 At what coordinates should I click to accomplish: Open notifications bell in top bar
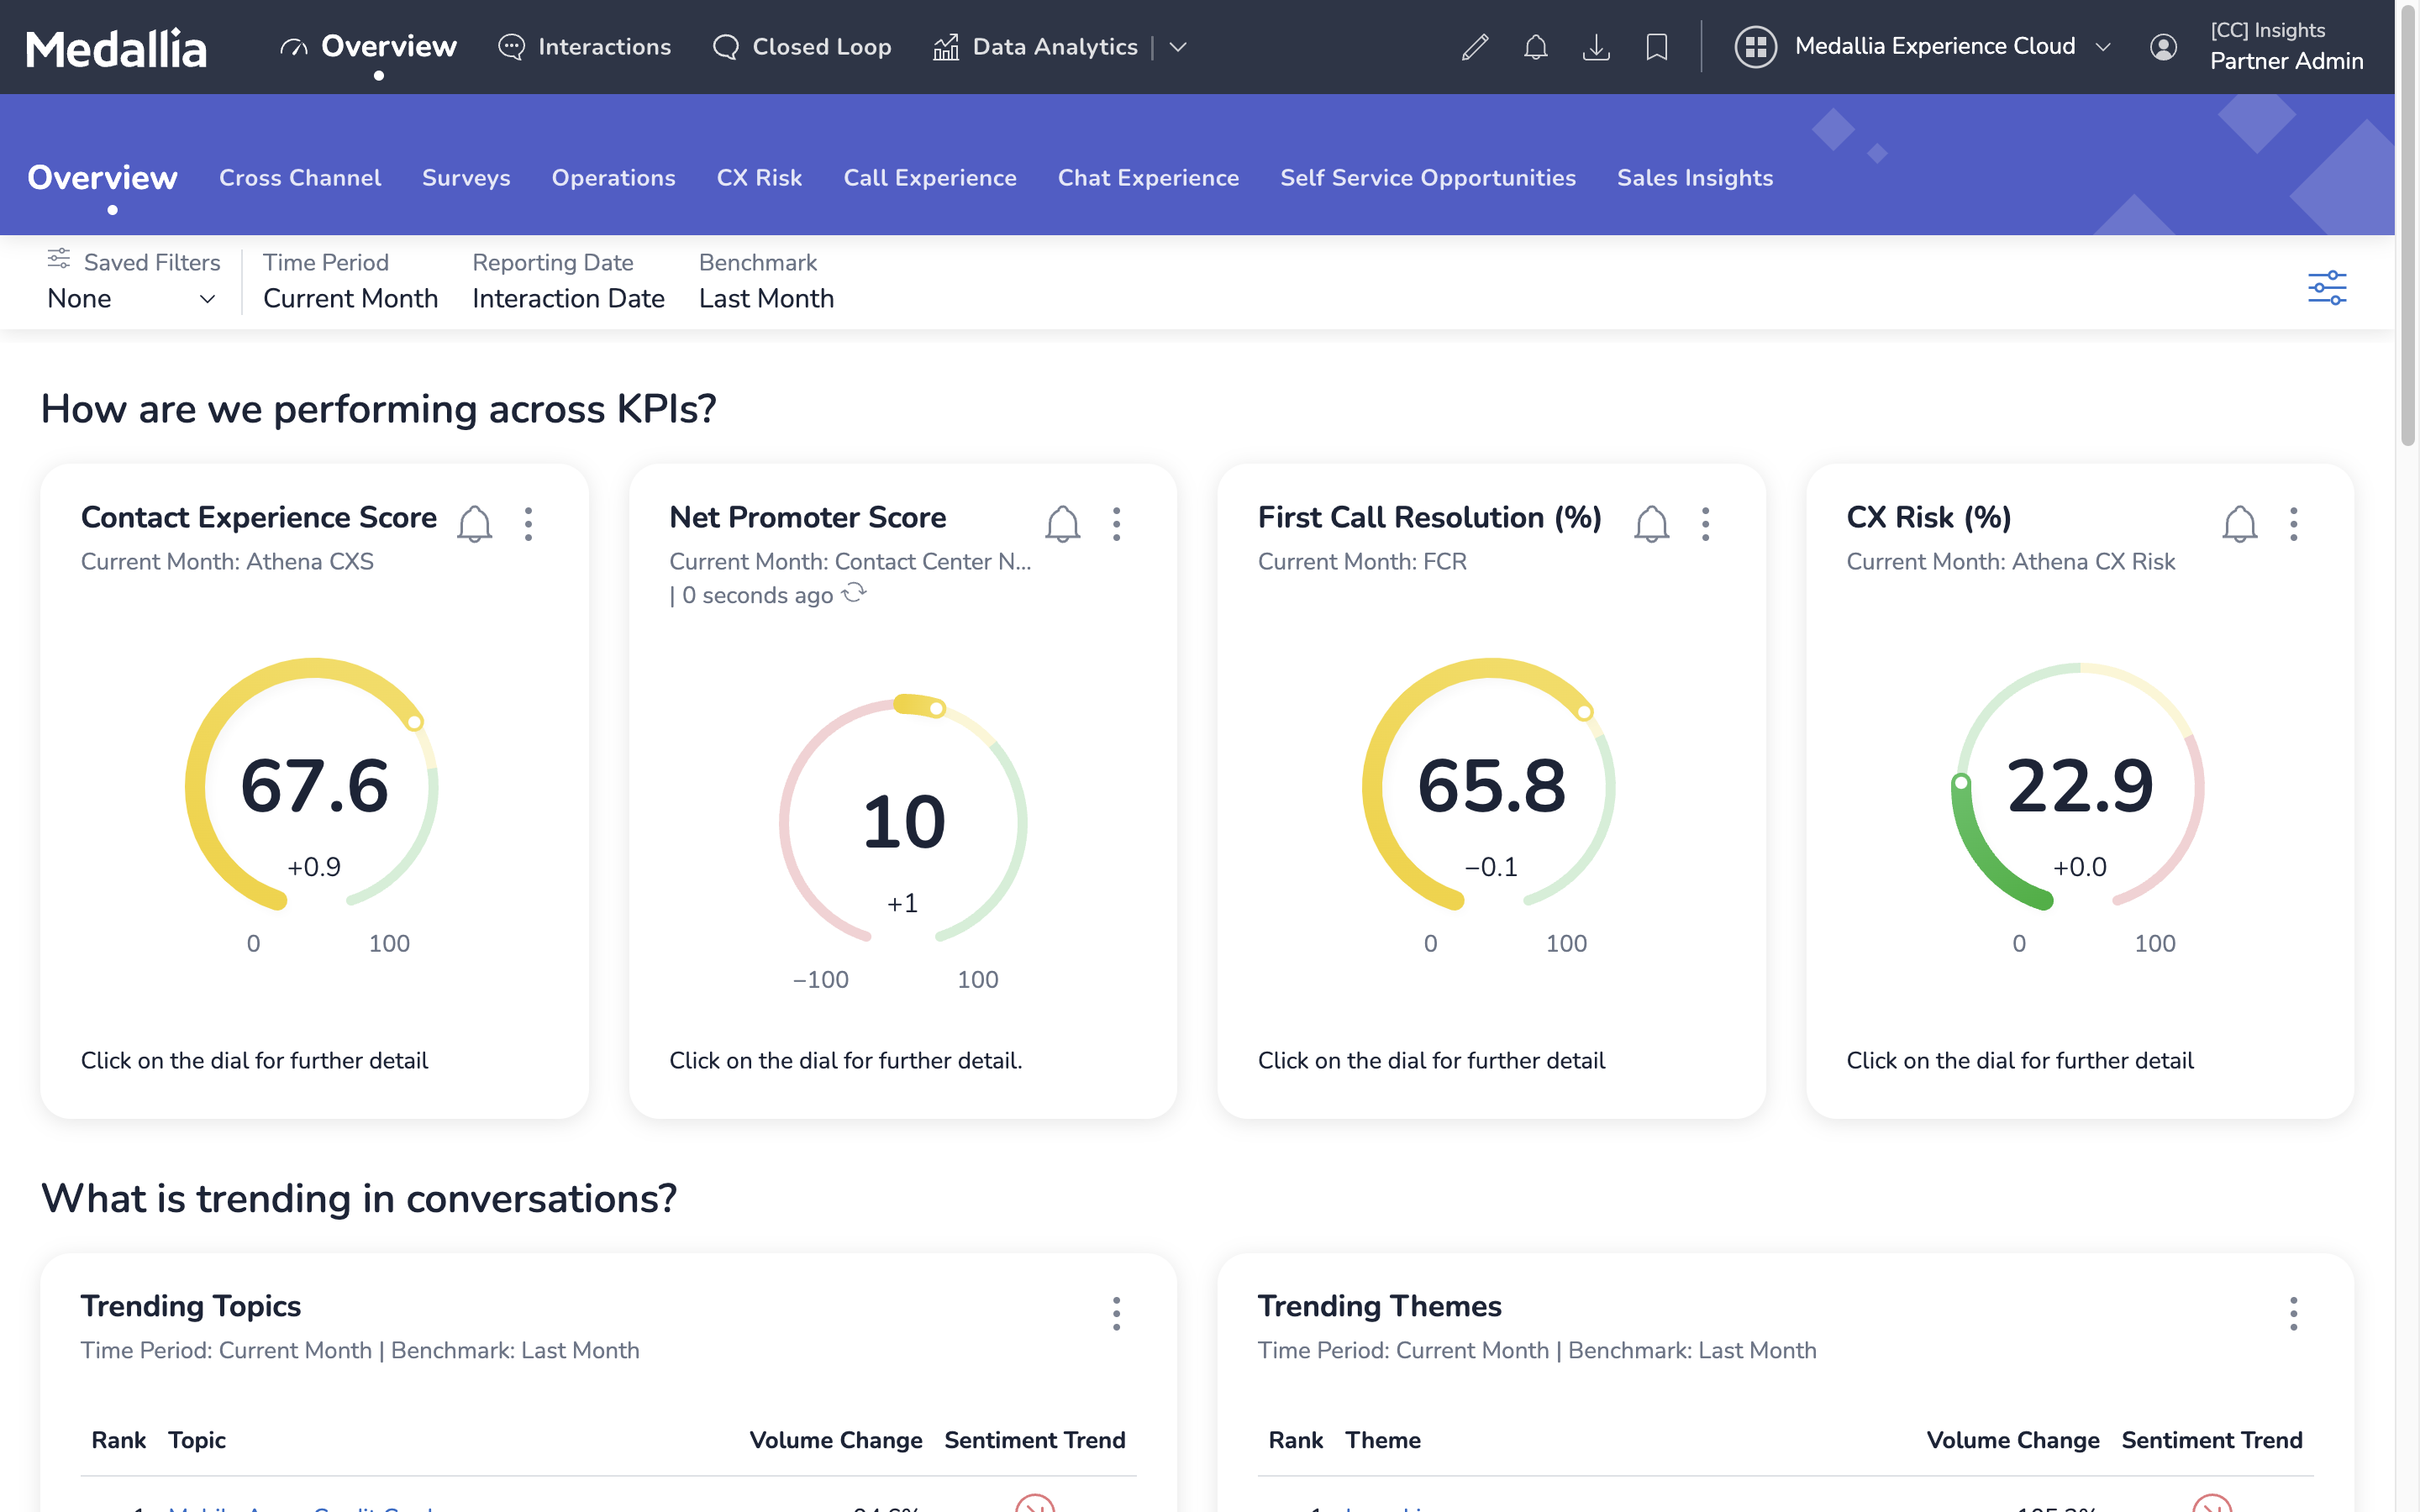[1536, 47]
